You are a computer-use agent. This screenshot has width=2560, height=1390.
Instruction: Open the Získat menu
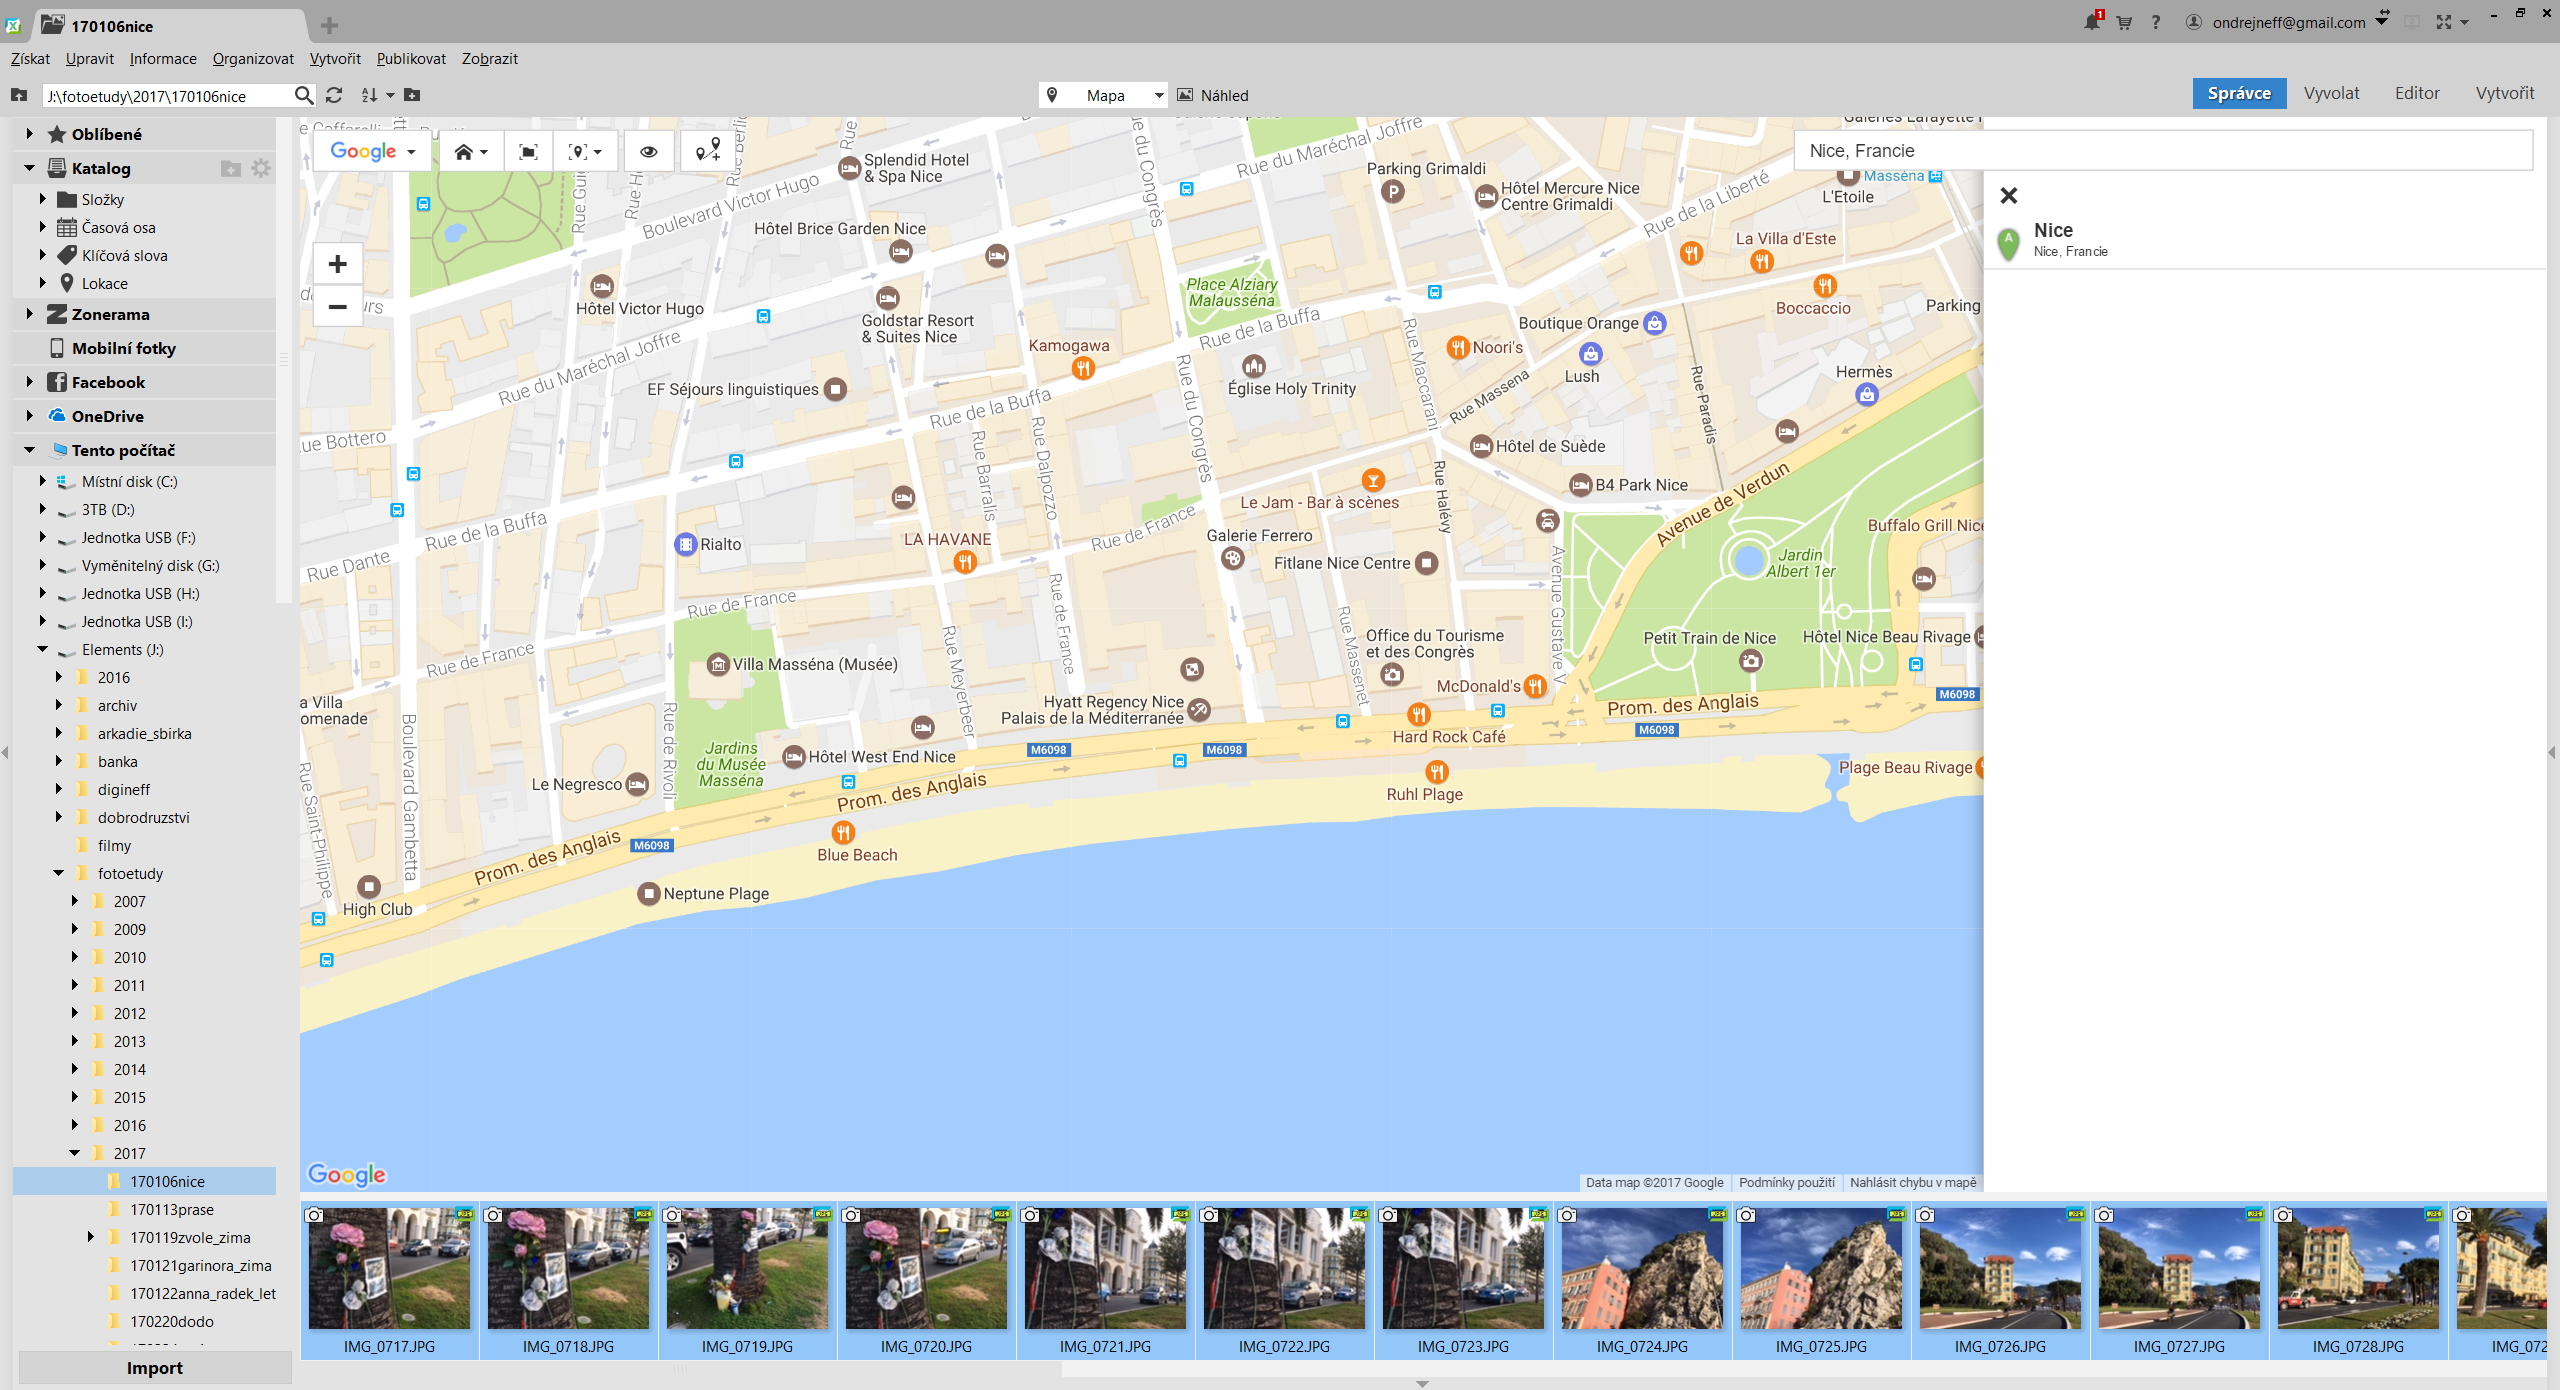[x=30, y=59]
